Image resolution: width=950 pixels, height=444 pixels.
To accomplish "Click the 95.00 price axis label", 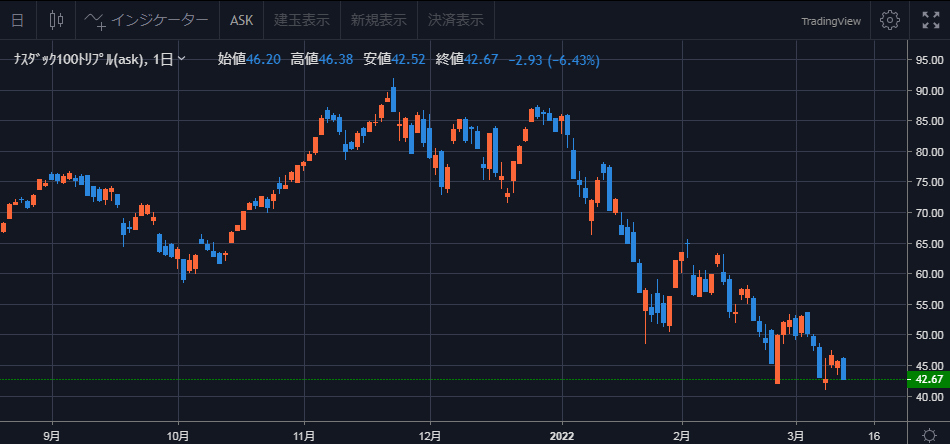I will [928, 60].
